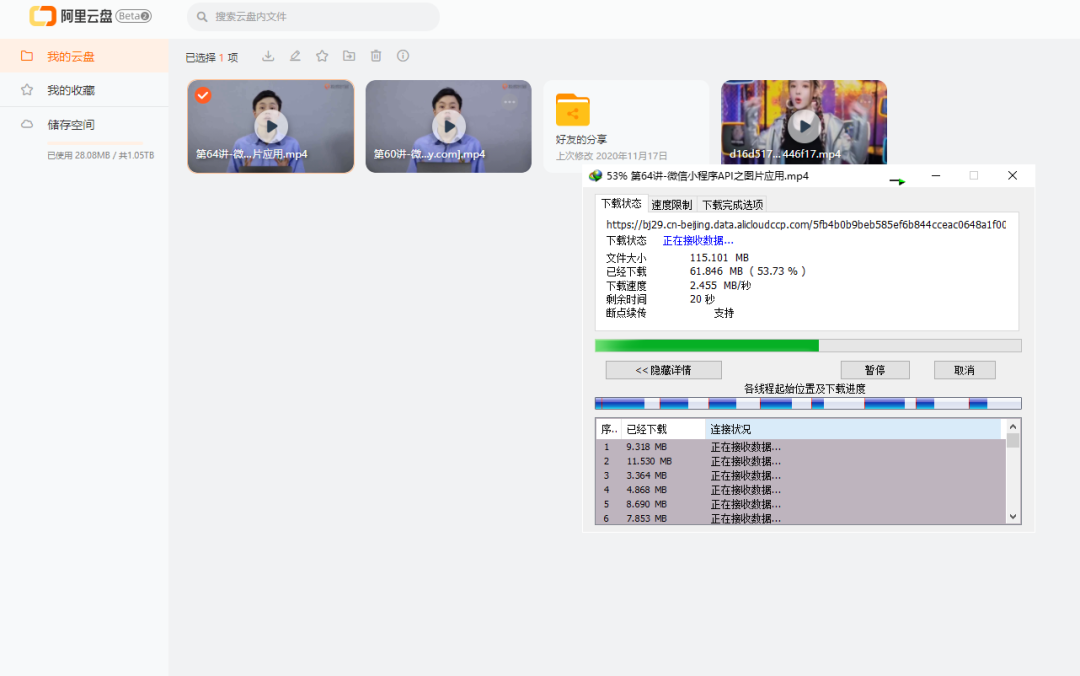This screenshot has height=676, width=1080.
Task: Click the download icon in the selection toolbar
Action: pos(268,57)
